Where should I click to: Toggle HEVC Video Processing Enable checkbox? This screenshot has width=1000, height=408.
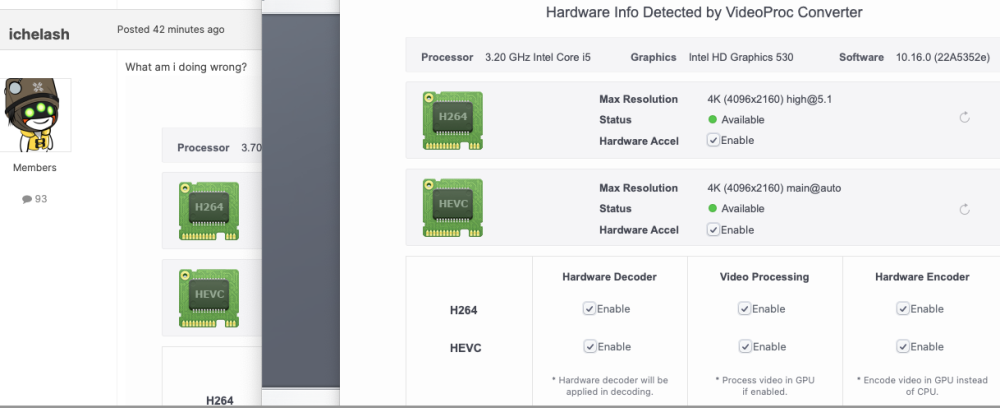(744, 347)
